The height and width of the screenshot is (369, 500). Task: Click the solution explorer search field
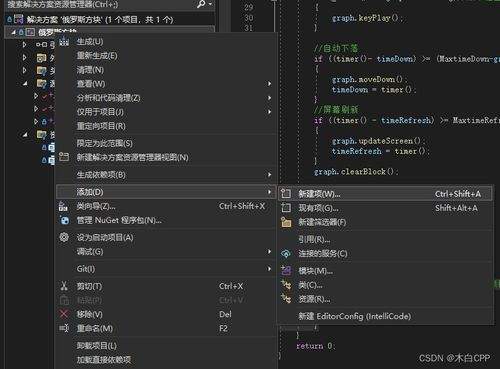[100, 4]
